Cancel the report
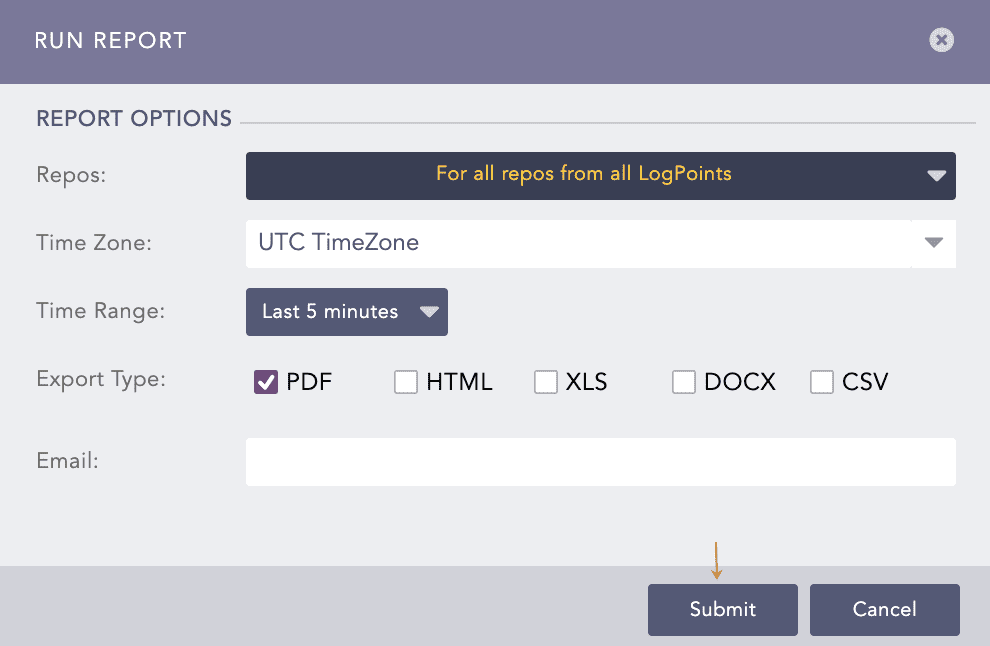Viewport: 990px width, 646px height. coord(884,609)
